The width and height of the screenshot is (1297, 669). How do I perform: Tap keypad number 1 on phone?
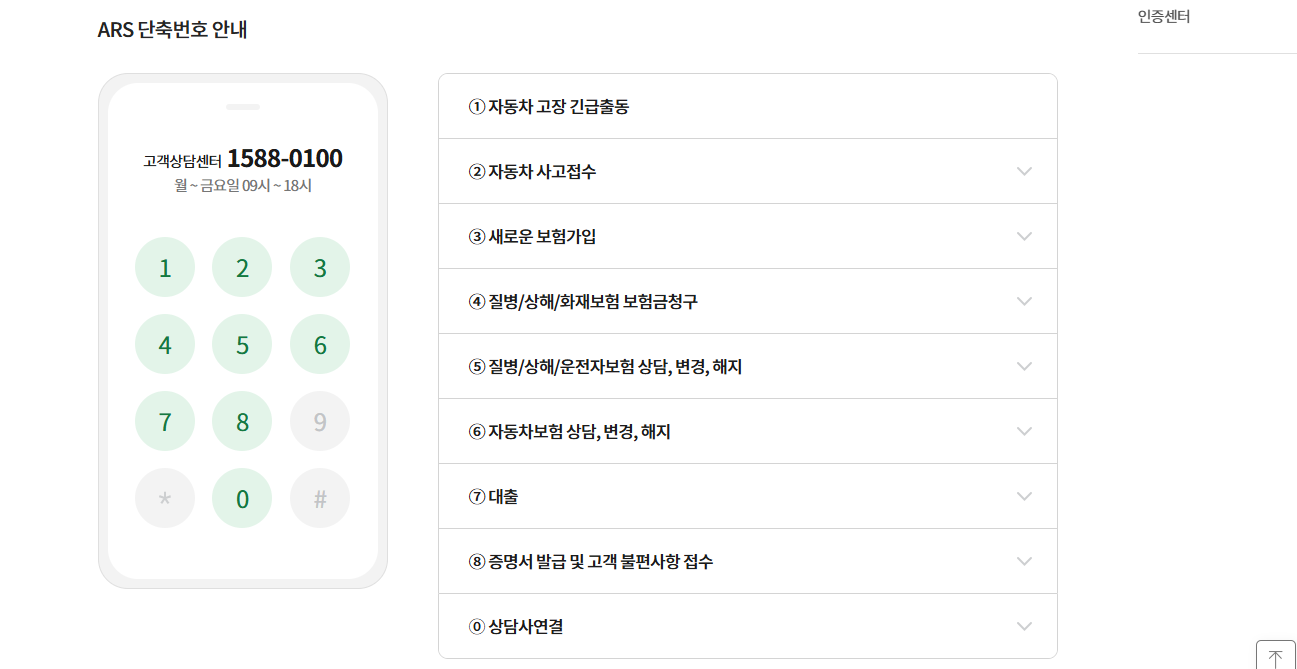pyautogui.click(x=165, y=267)
